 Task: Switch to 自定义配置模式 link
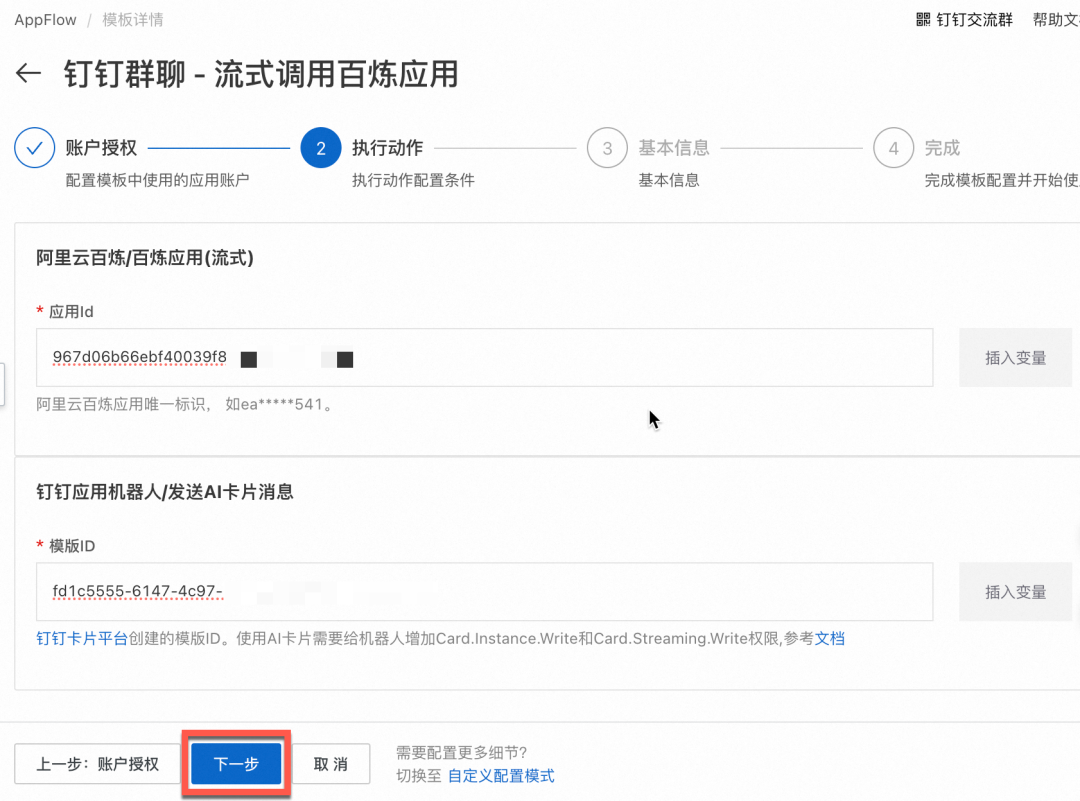pos(500,775)
